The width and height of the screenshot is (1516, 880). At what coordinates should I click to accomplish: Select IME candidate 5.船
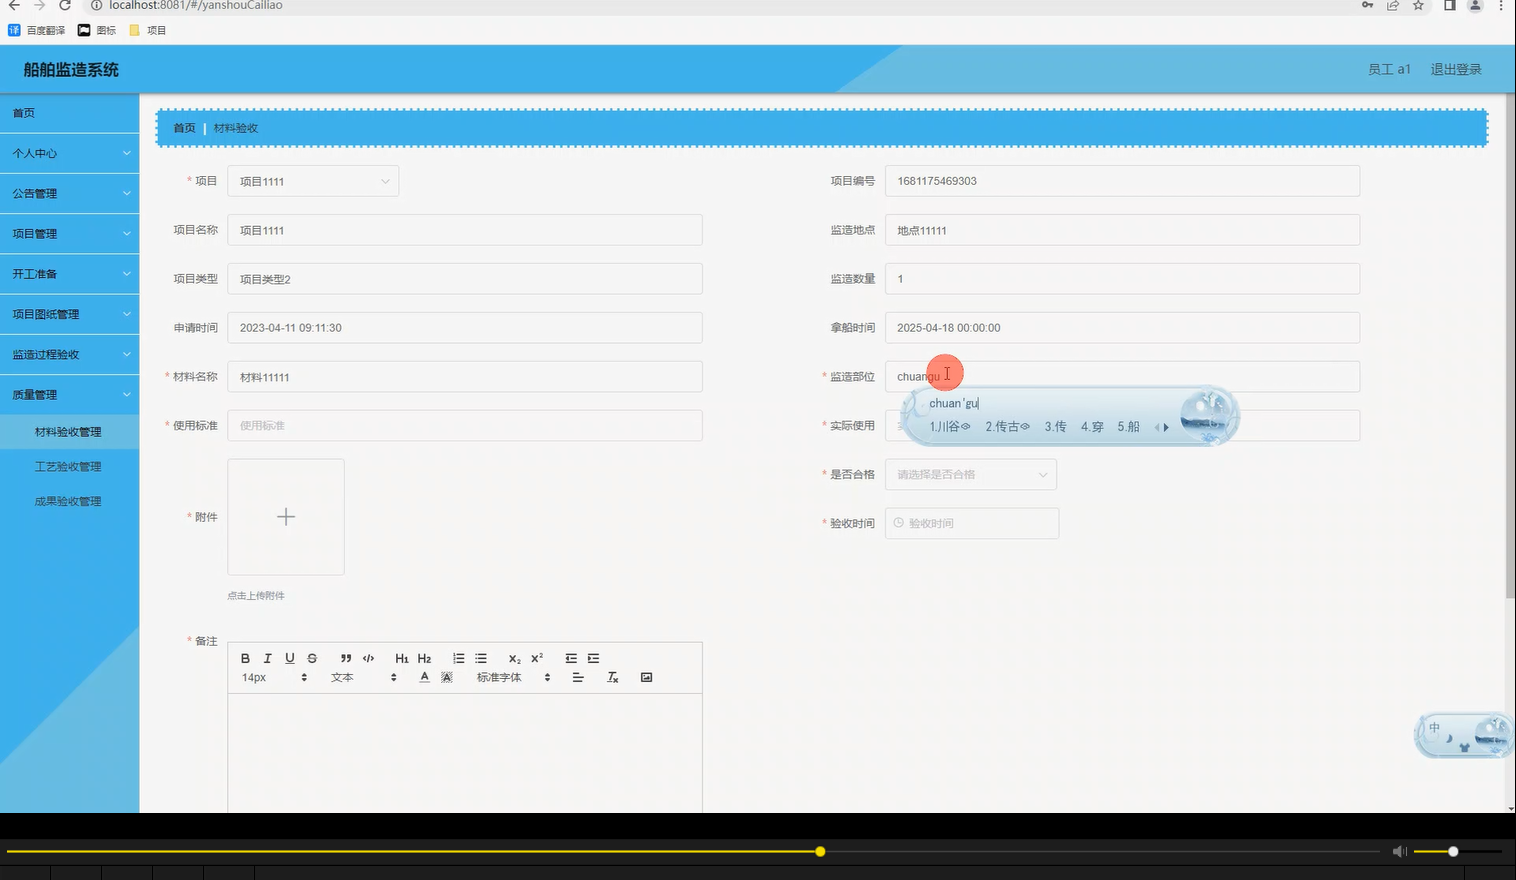point(1128,427)
